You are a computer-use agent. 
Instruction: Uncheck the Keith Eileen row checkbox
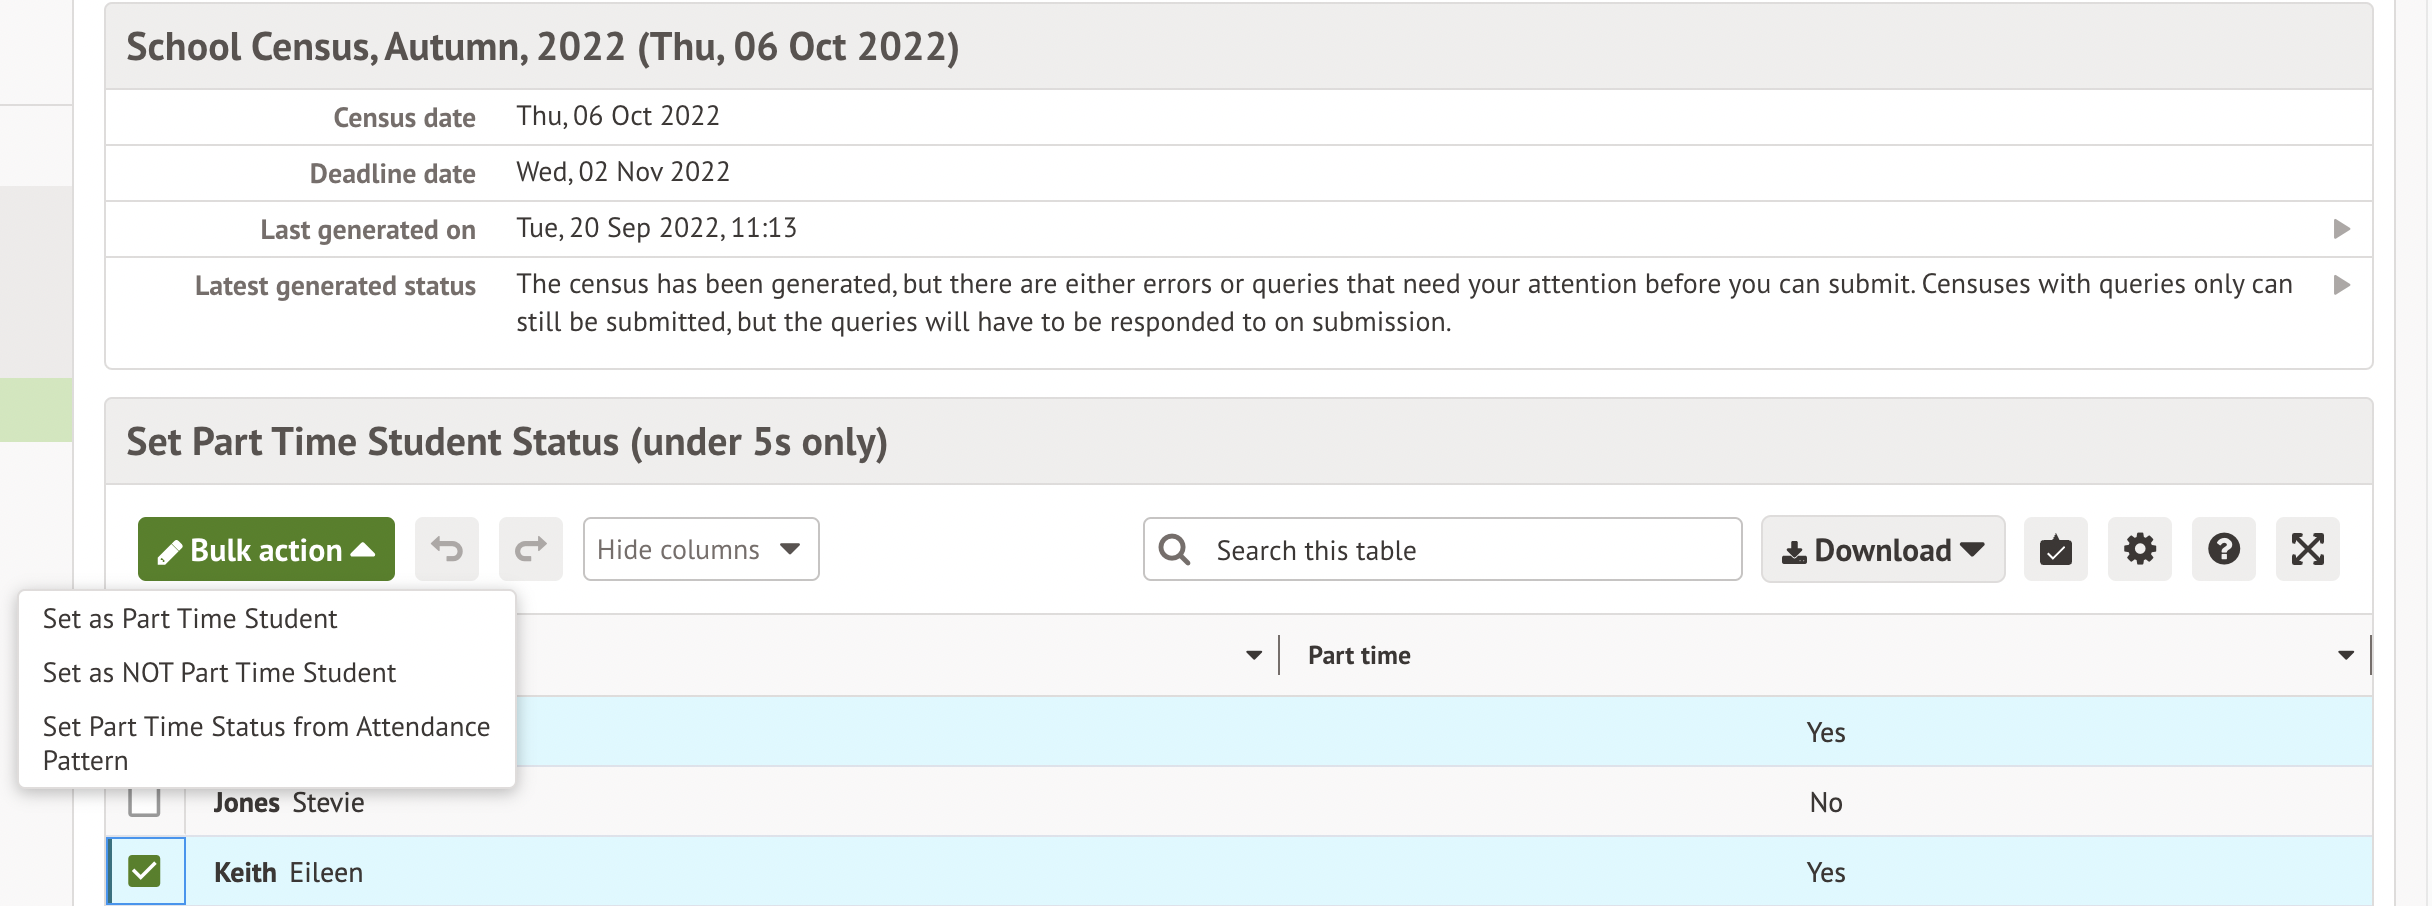click(x=145, y=871)
